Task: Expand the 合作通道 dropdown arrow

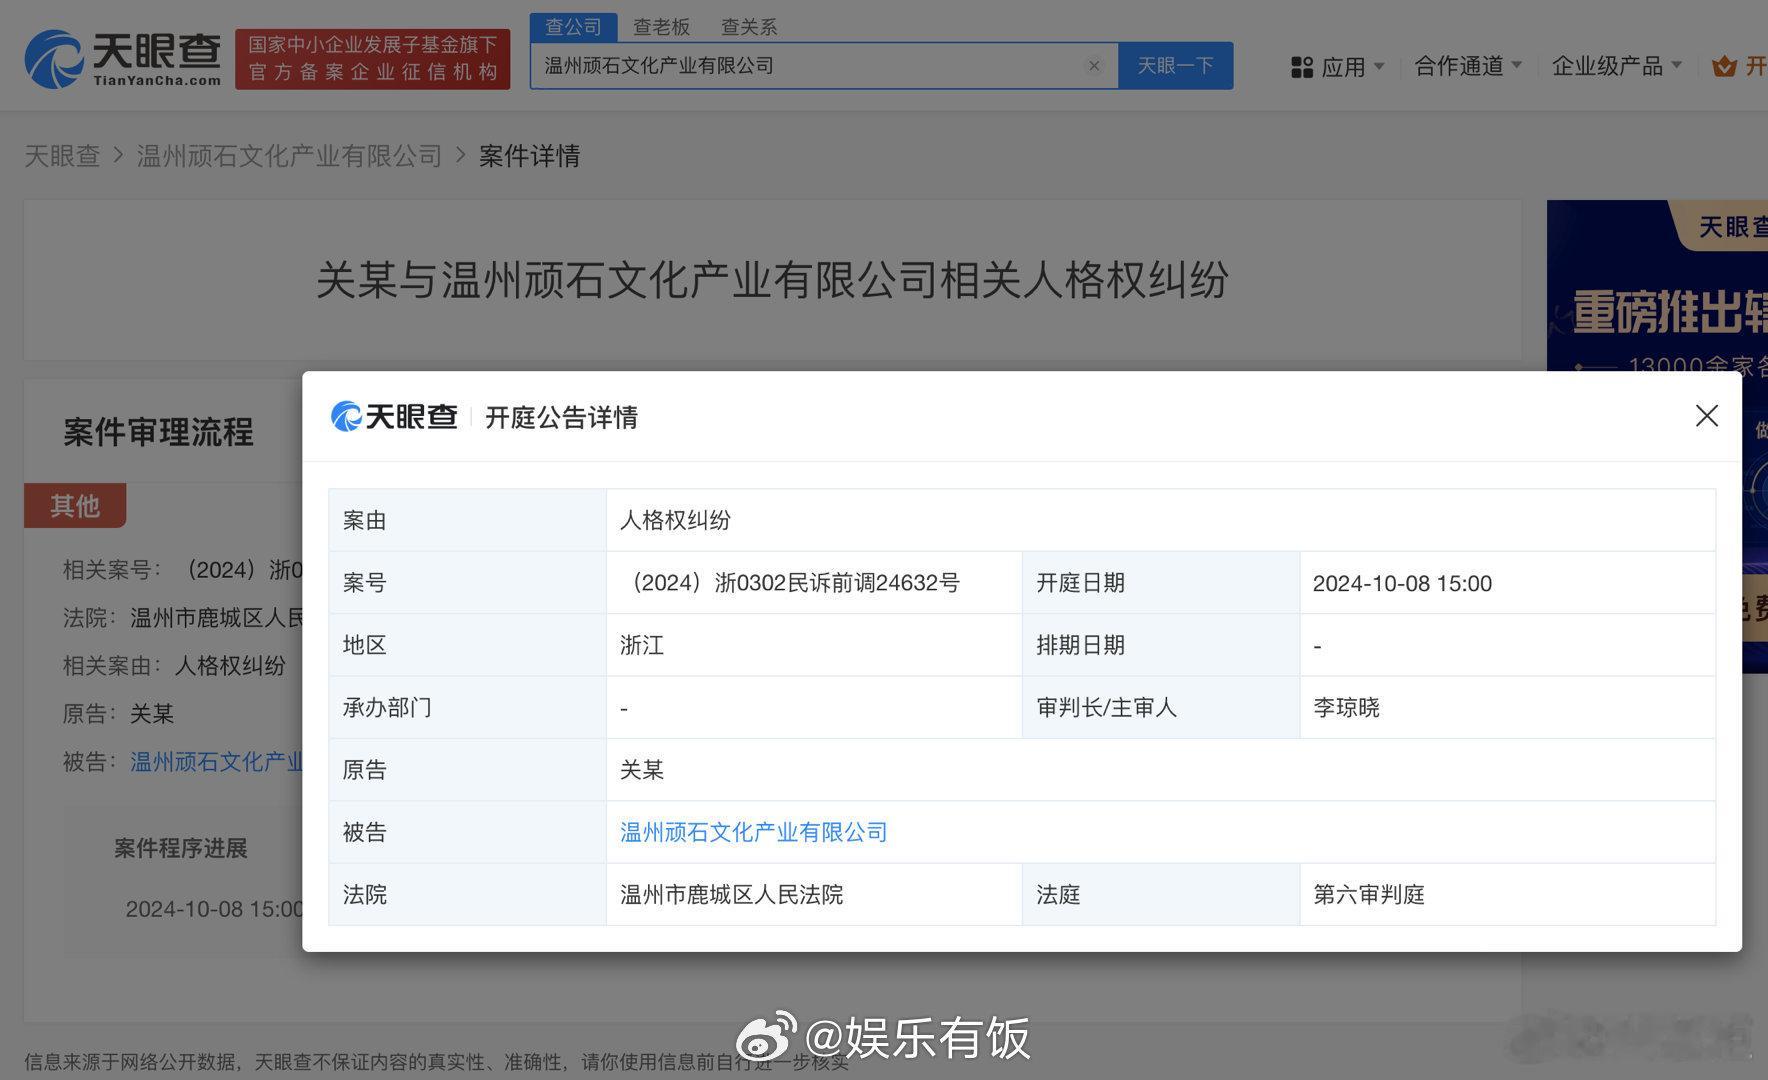Action: click(x=1516, y=66)
